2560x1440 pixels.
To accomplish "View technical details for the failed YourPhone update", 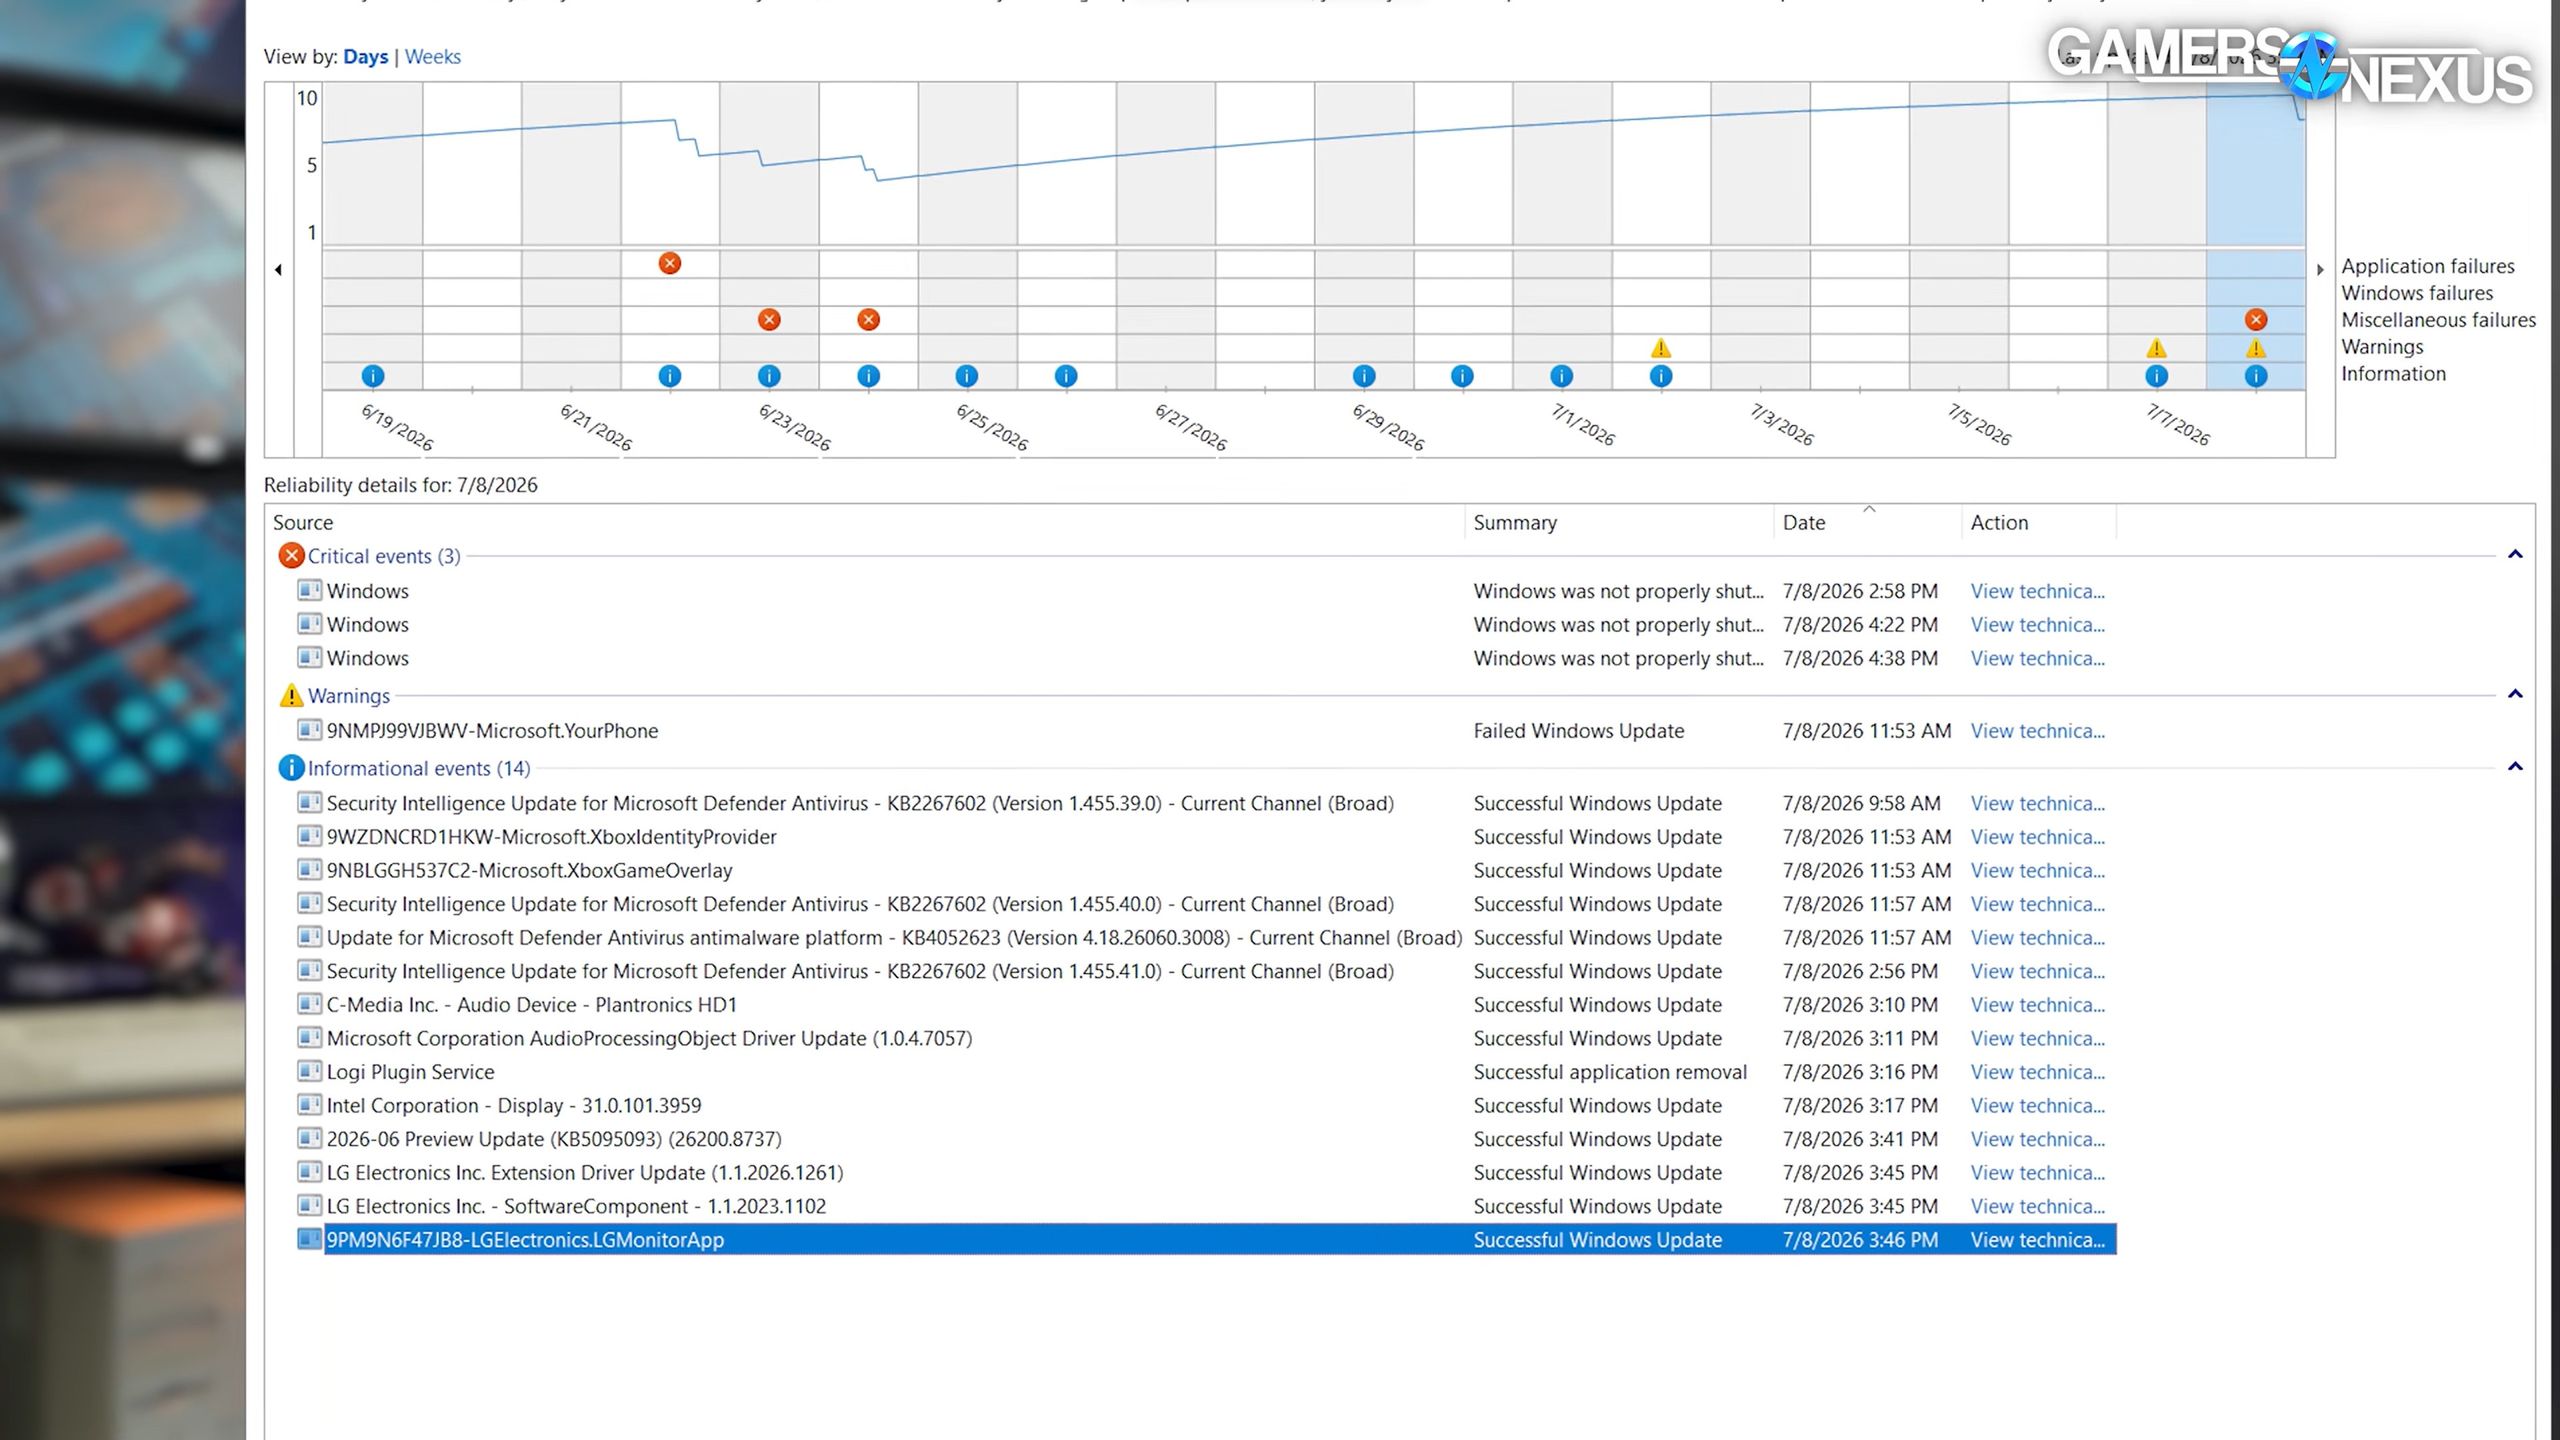I will [2037, 731].
